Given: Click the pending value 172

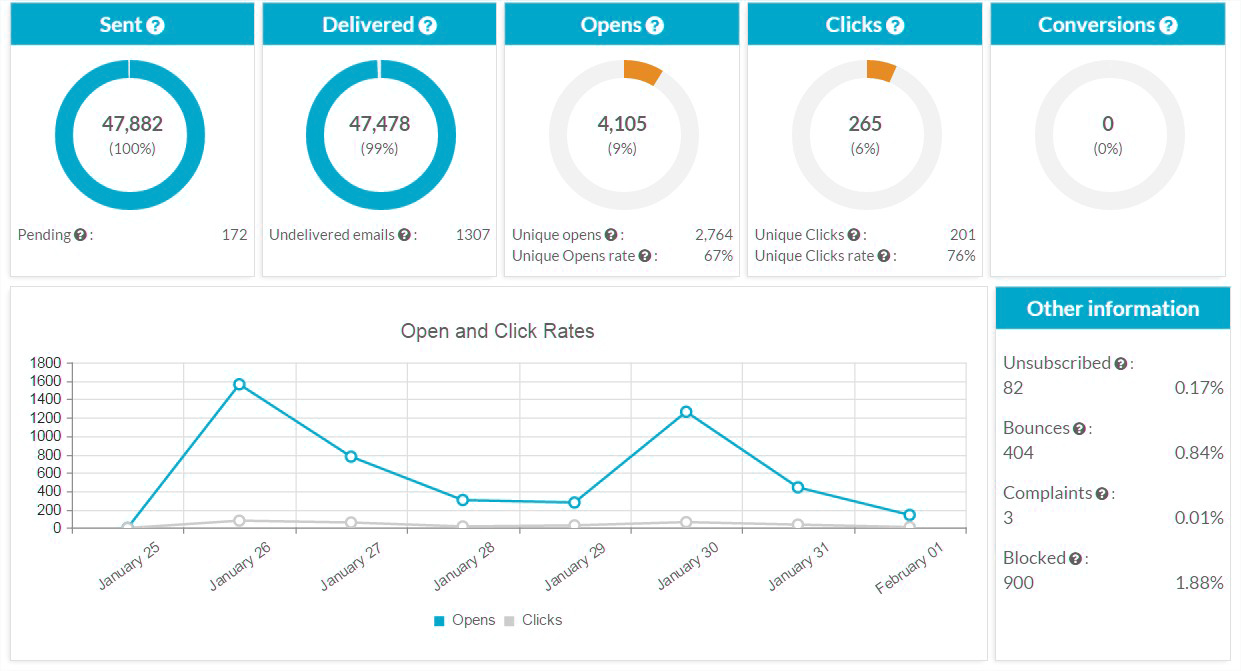Looking at the screenshot, I should pos(234,235).
